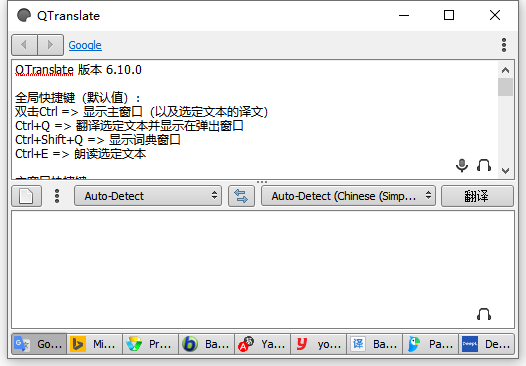Select the Baidu service tab

pyautogui.click(x=375, y=344)
